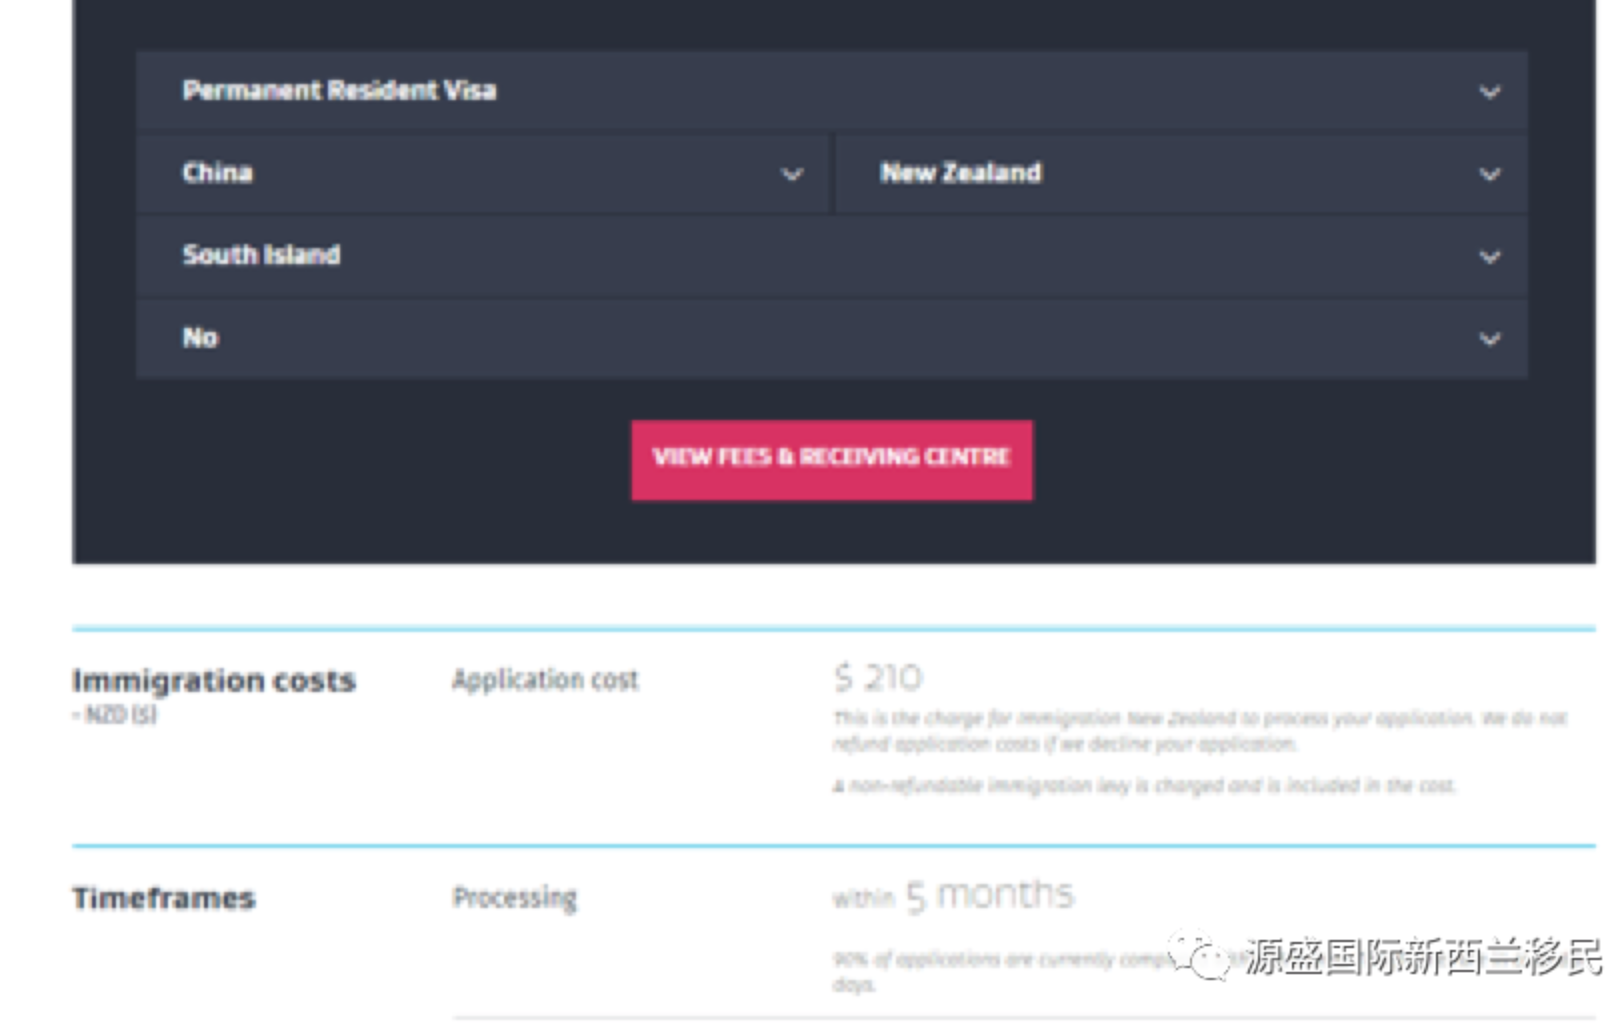Click the chevron arrow beside New Zealand
Viewport: 1620px width, 1032px height.
pyautogui.click(x=1489, y=175)
